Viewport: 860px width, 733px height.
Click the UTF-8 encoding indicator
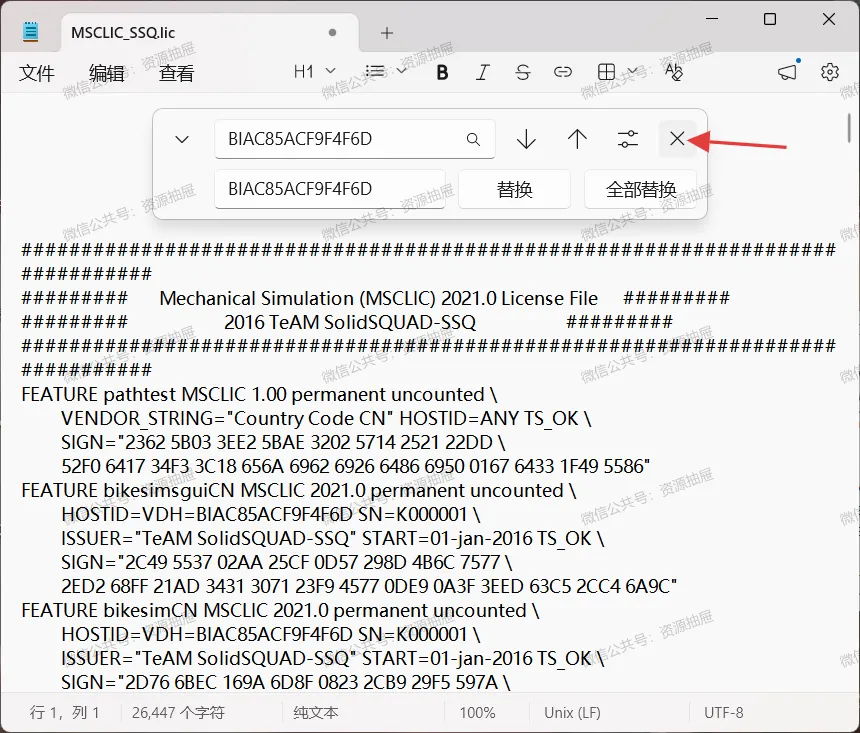pyautogui.click(x=723, y=713)
